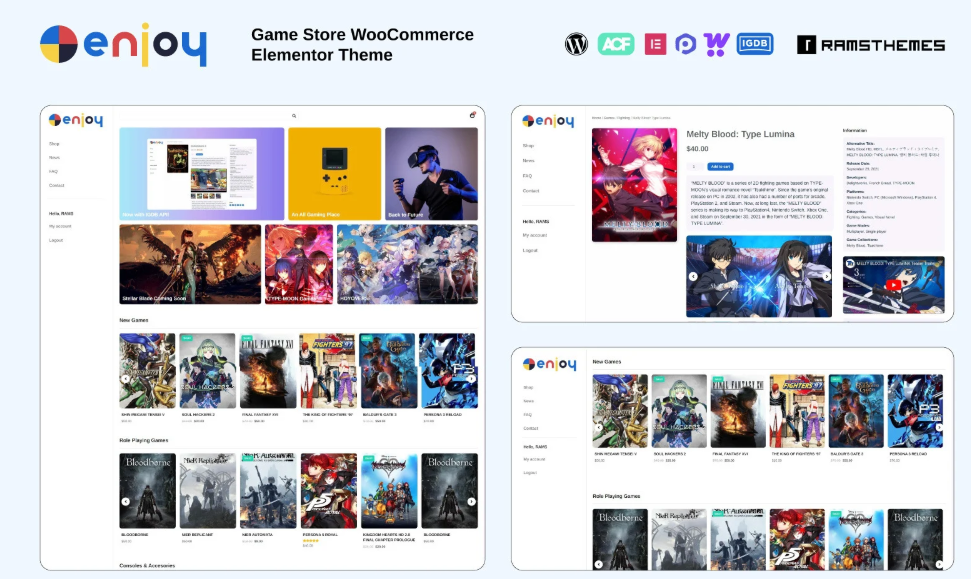Click the WordPress logo in the top banner

576,45
